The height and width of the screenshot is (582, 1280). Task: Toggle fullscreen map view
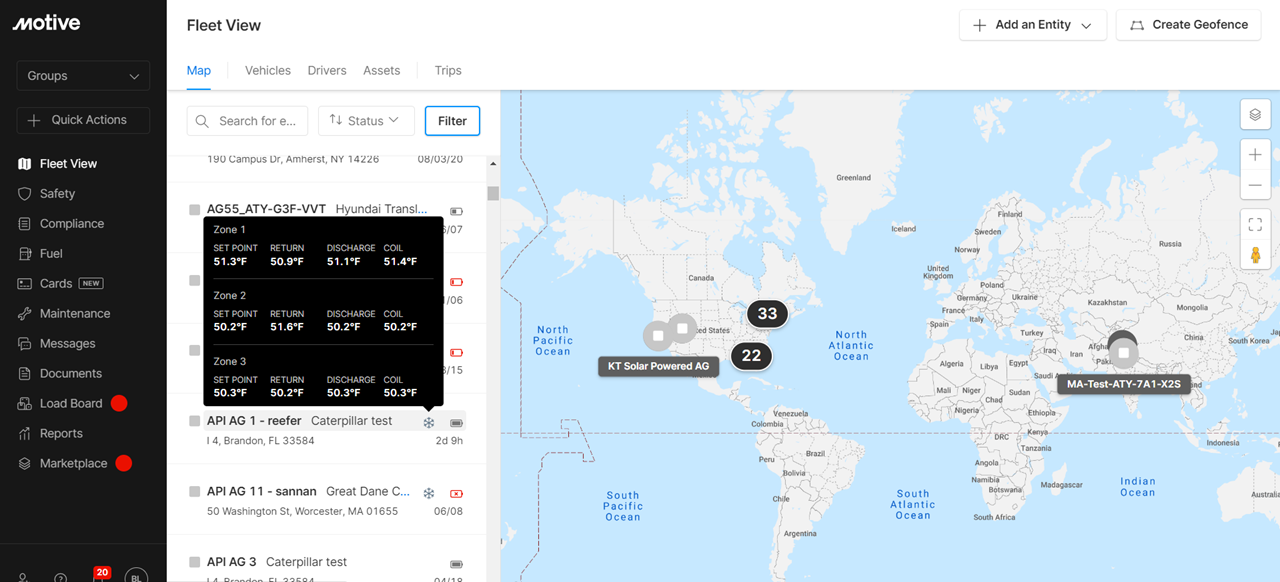1255,224
